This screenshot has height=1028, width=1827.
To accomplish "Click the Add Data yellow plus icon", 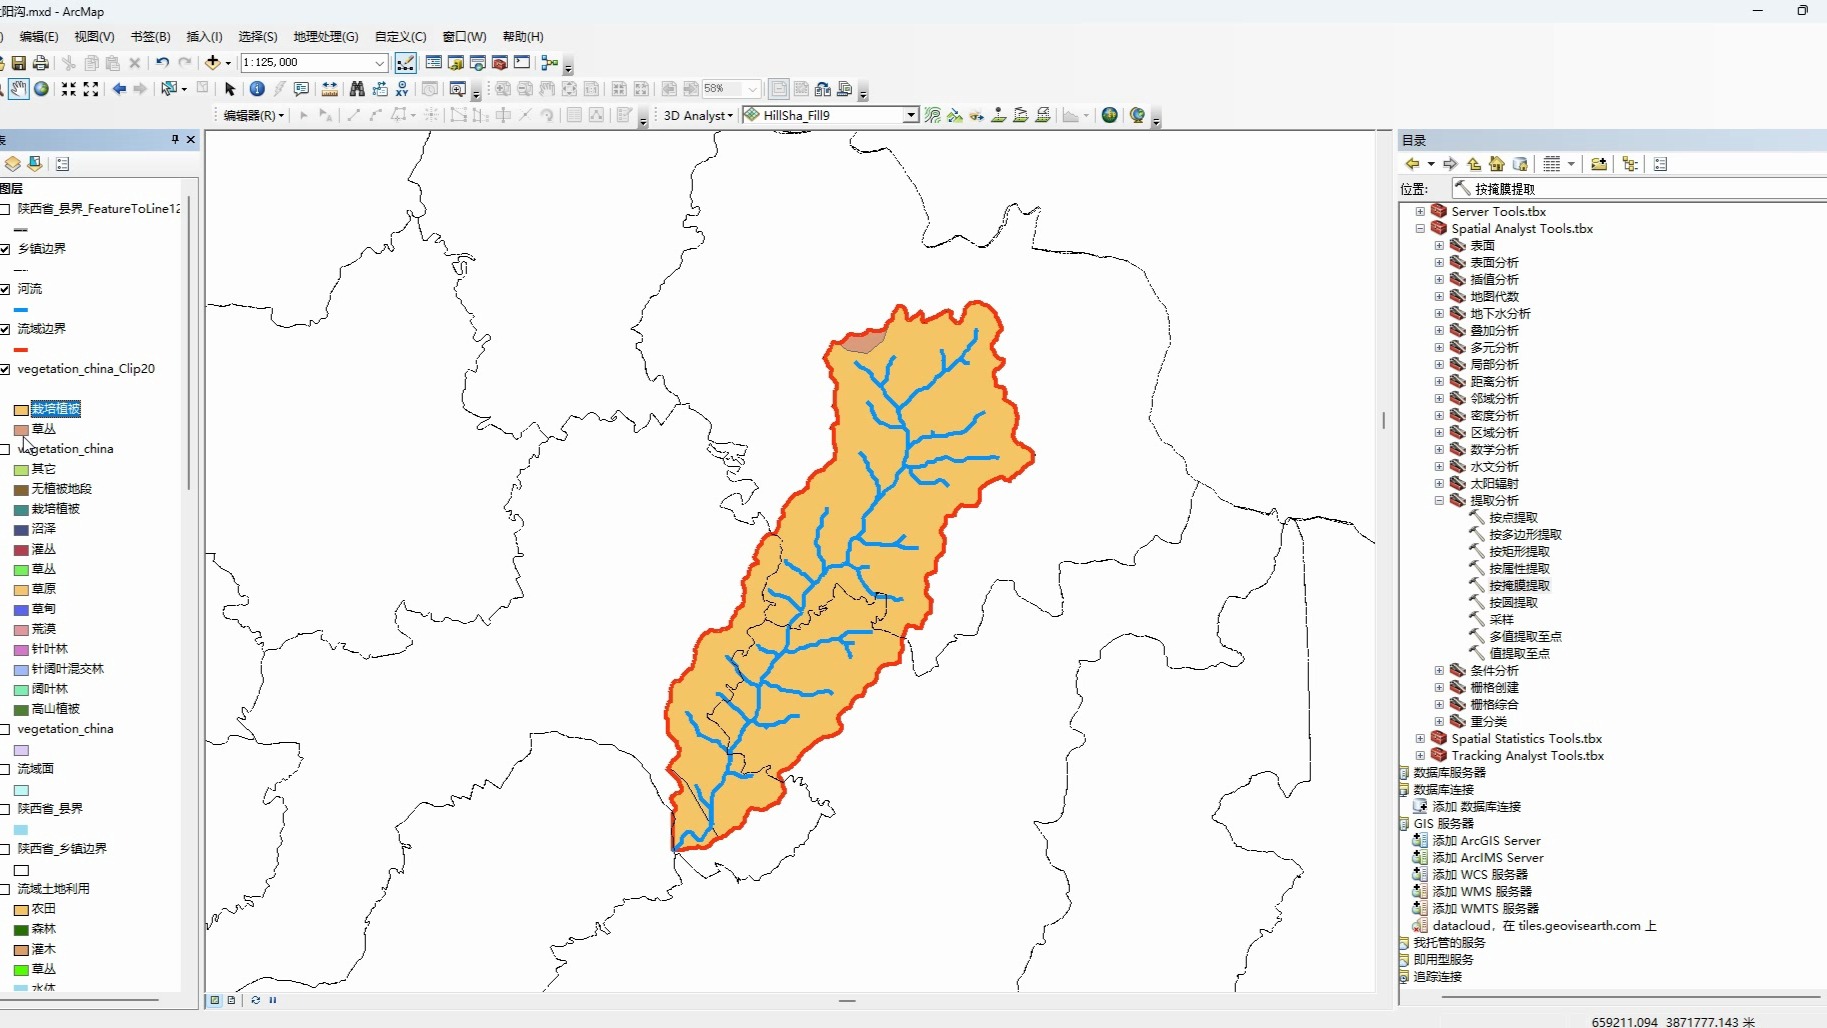I will click(213, 62).
